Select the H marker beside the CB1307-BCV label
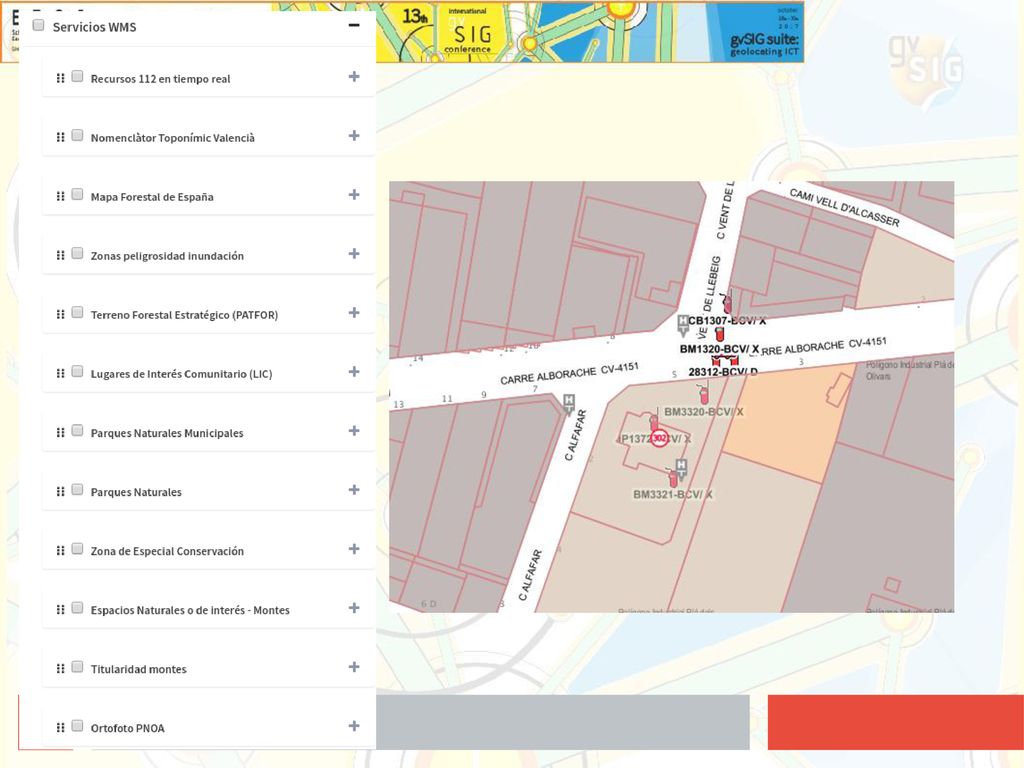Screen dimensions: 1024x768 tap(683, 325)
